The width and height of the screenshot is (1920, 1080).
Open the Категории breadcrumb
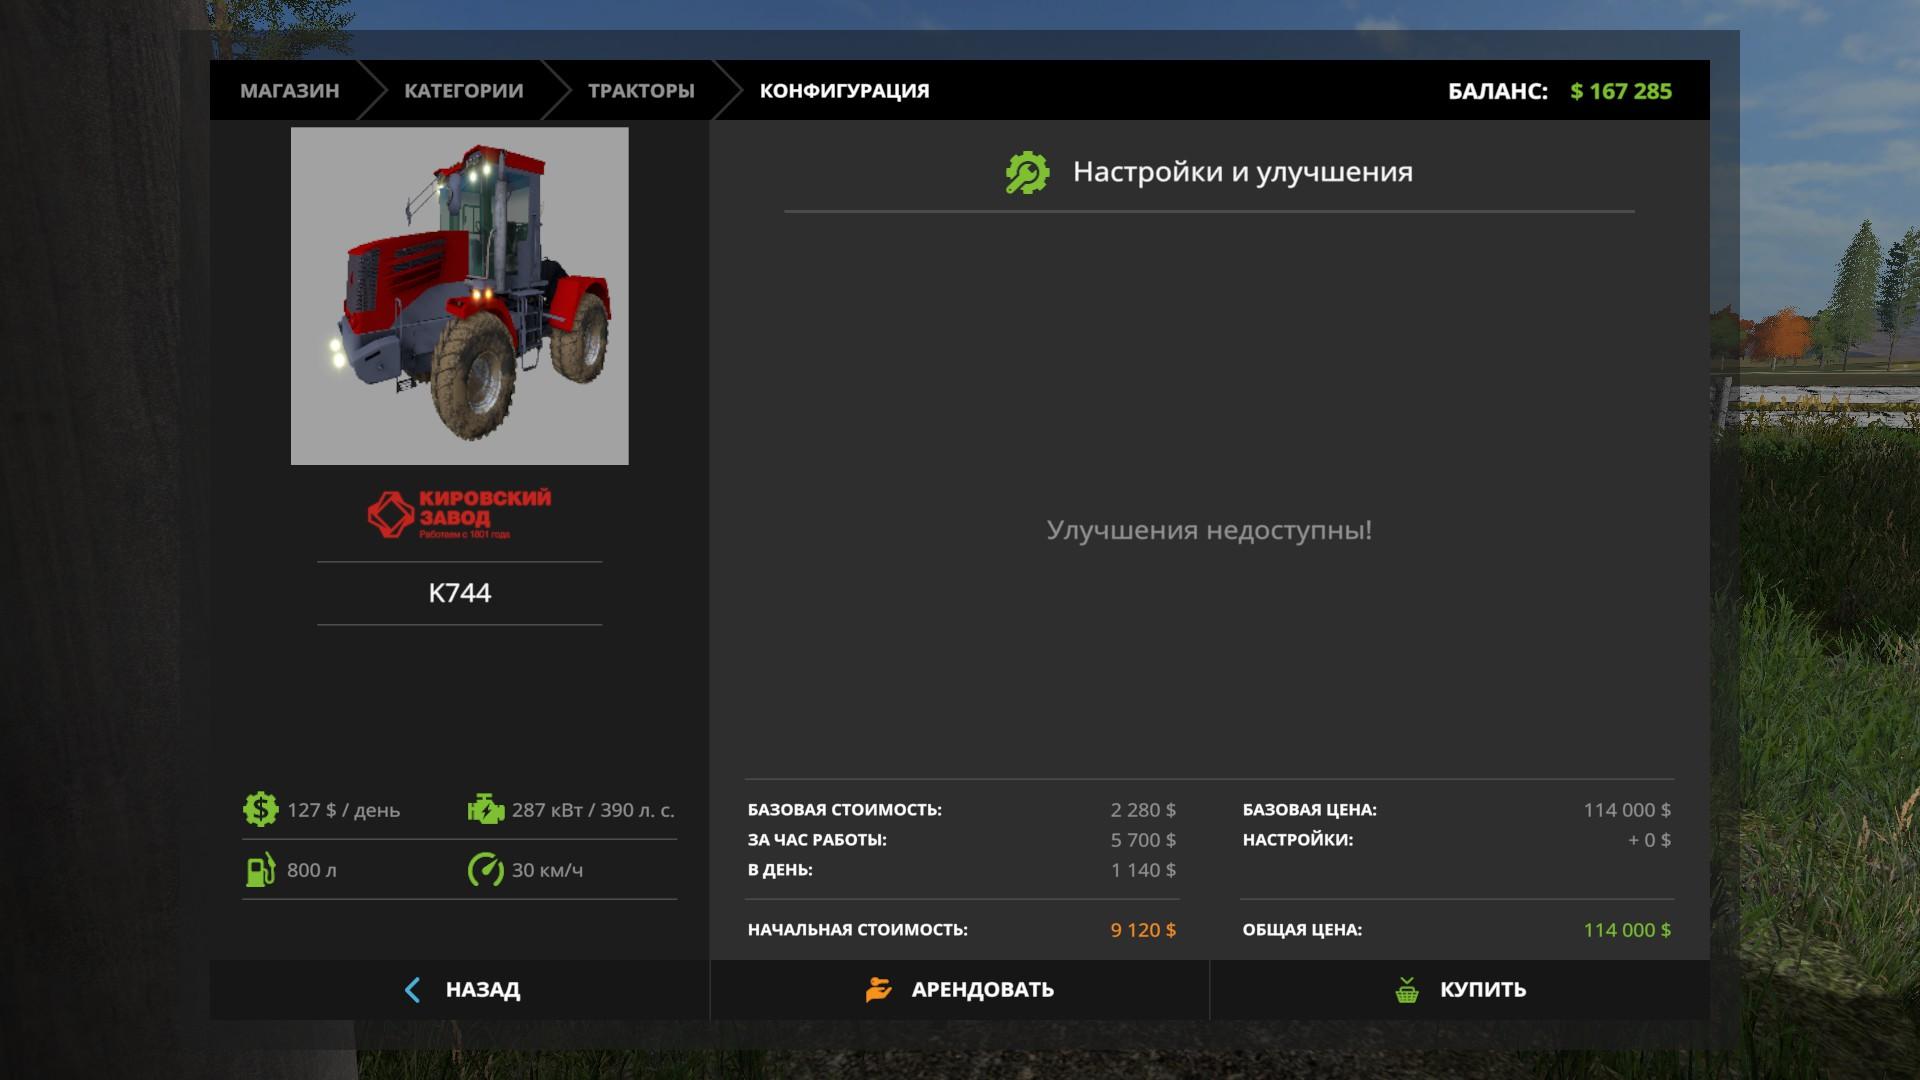point(463,91)
